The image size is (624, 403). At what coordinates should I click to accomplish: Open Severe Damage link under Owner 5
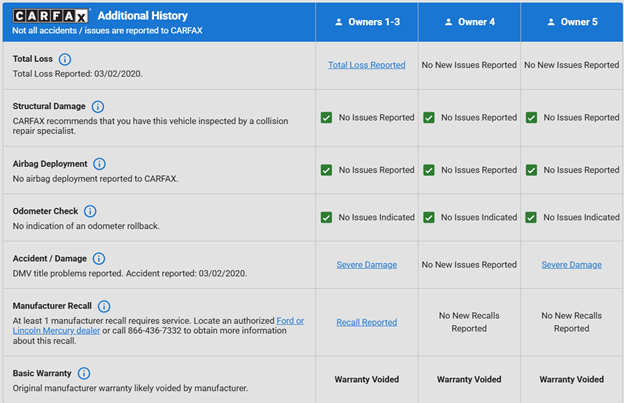point(571,265)
